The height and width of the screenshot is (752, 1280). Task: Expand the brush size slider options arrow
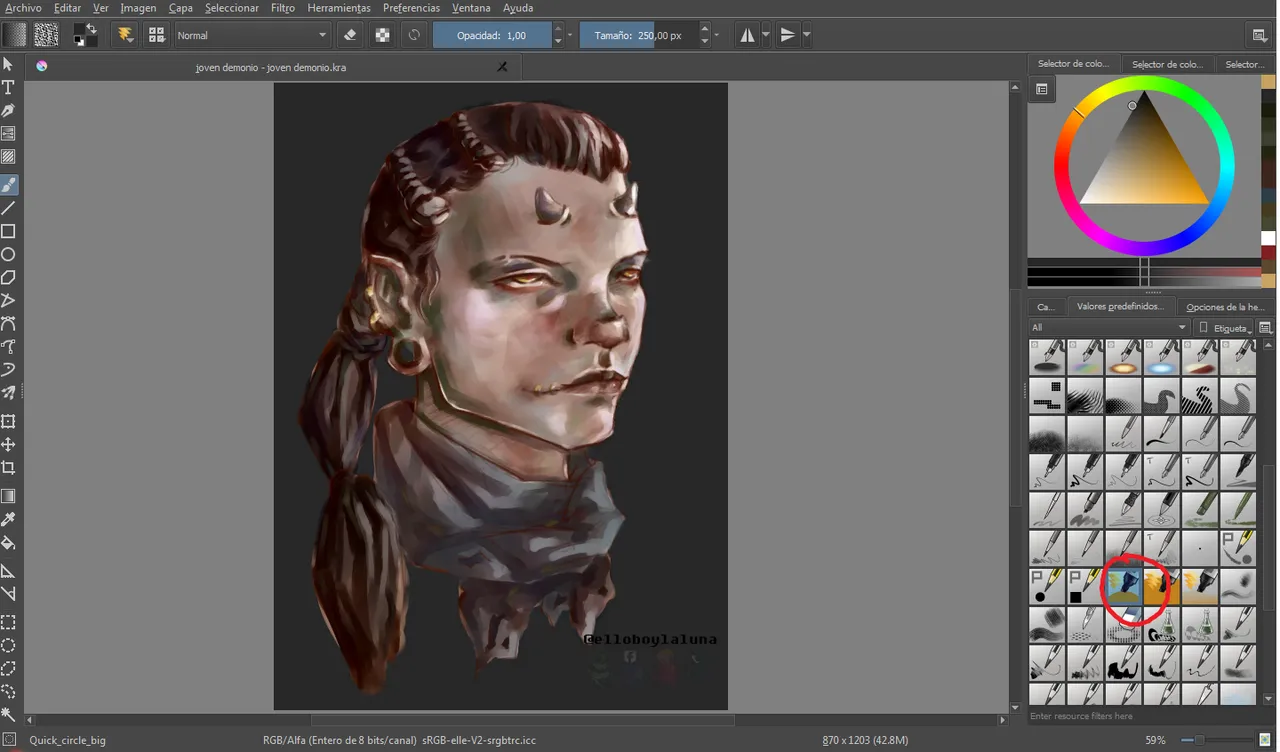pyautogui.click(x=717, y=35)
